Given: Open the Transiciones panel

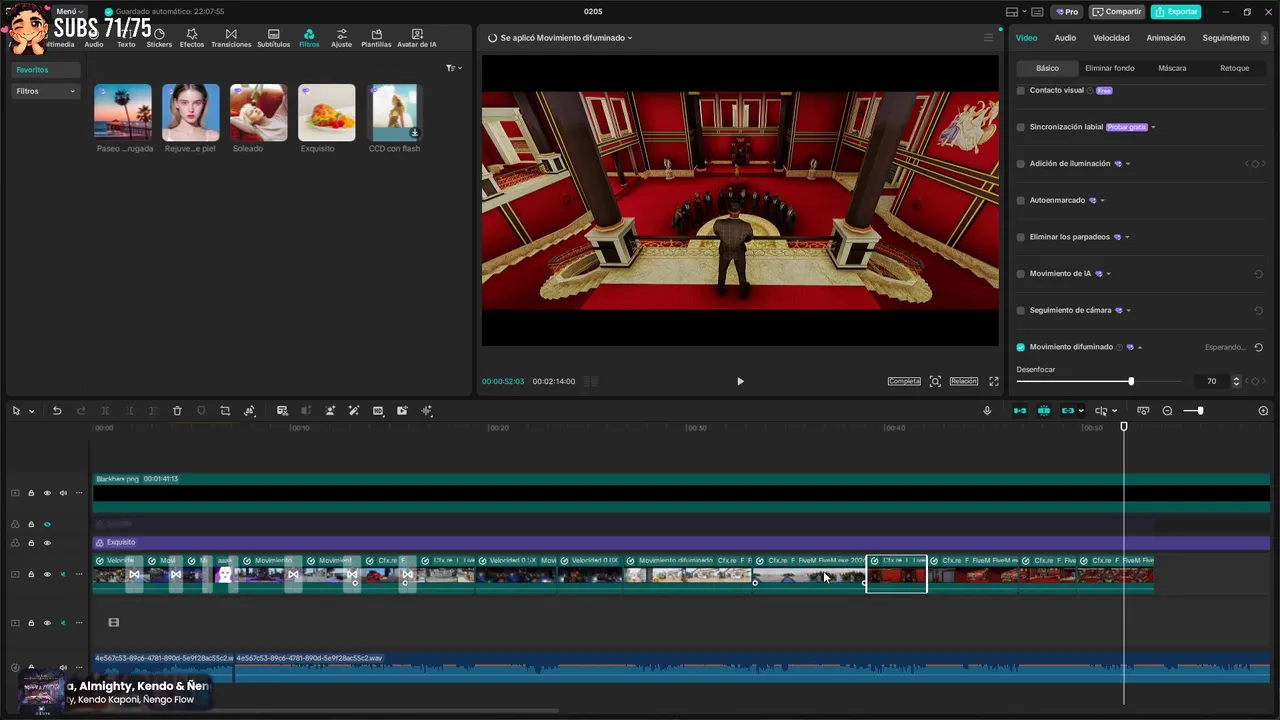Looking at the screenshot, I should tap(231, 38).
